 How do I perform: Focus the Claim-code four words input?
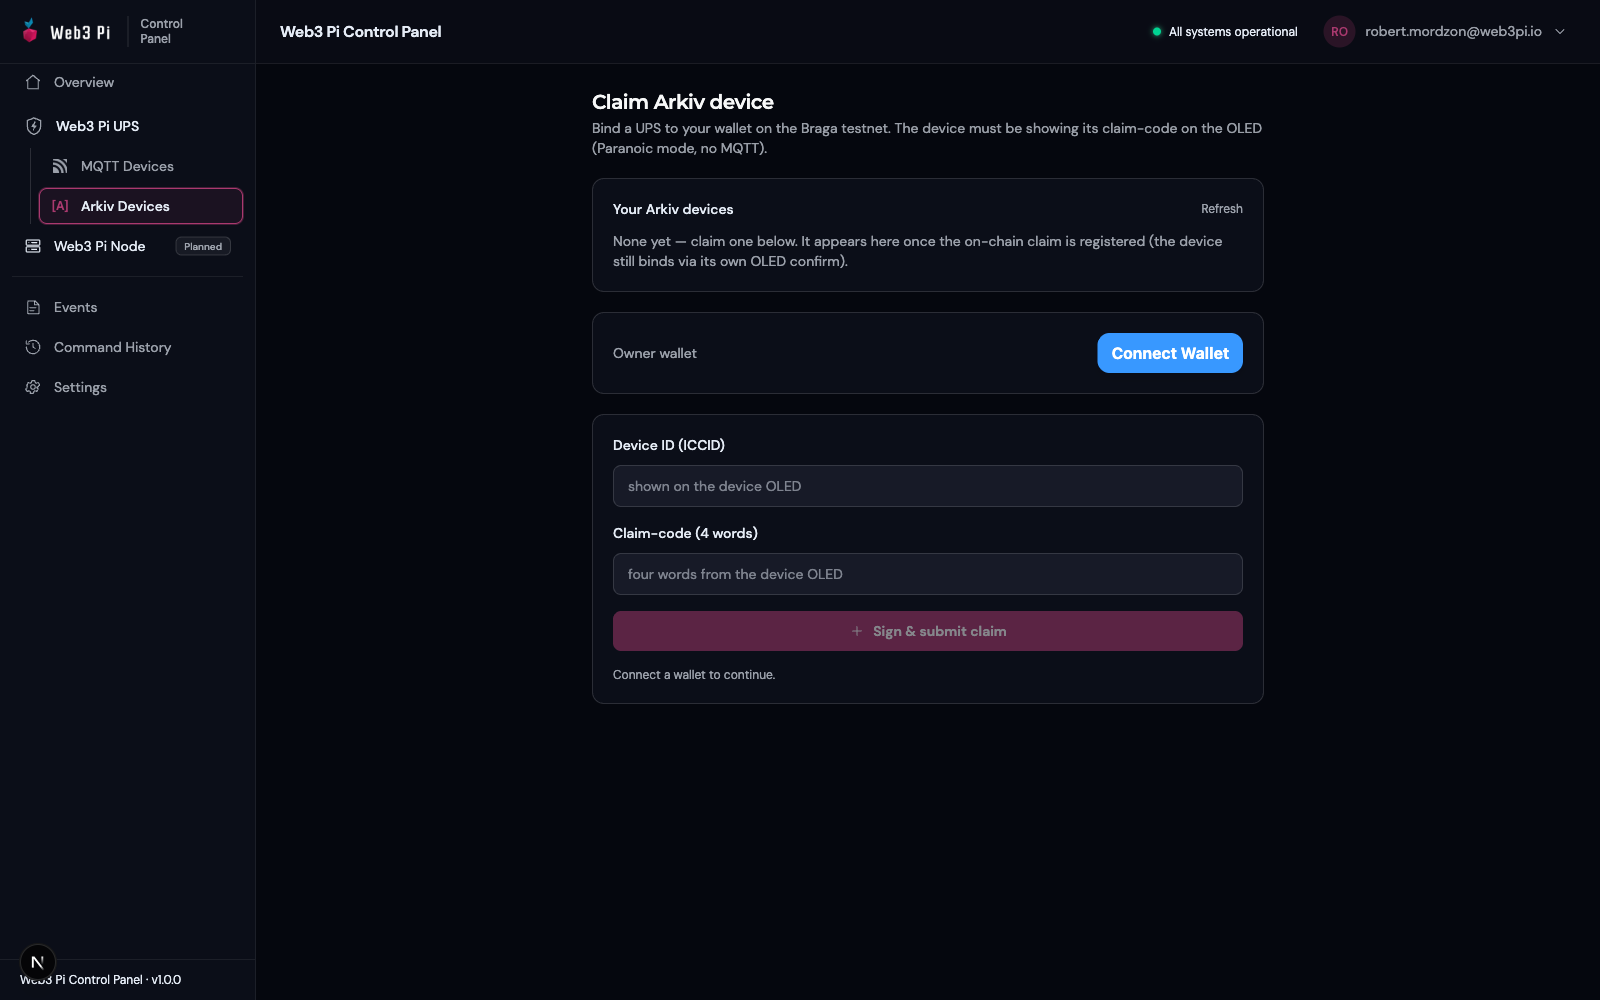pos(928,574)
